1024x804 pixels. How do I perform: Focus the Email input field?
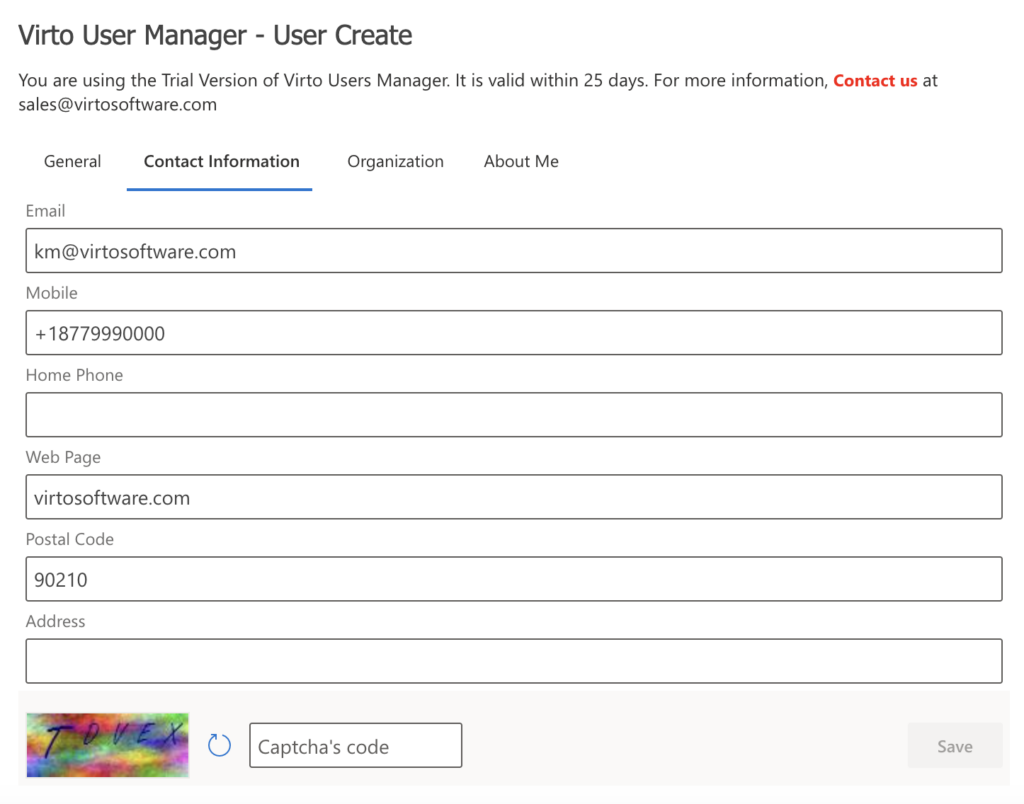coord(513,251)
